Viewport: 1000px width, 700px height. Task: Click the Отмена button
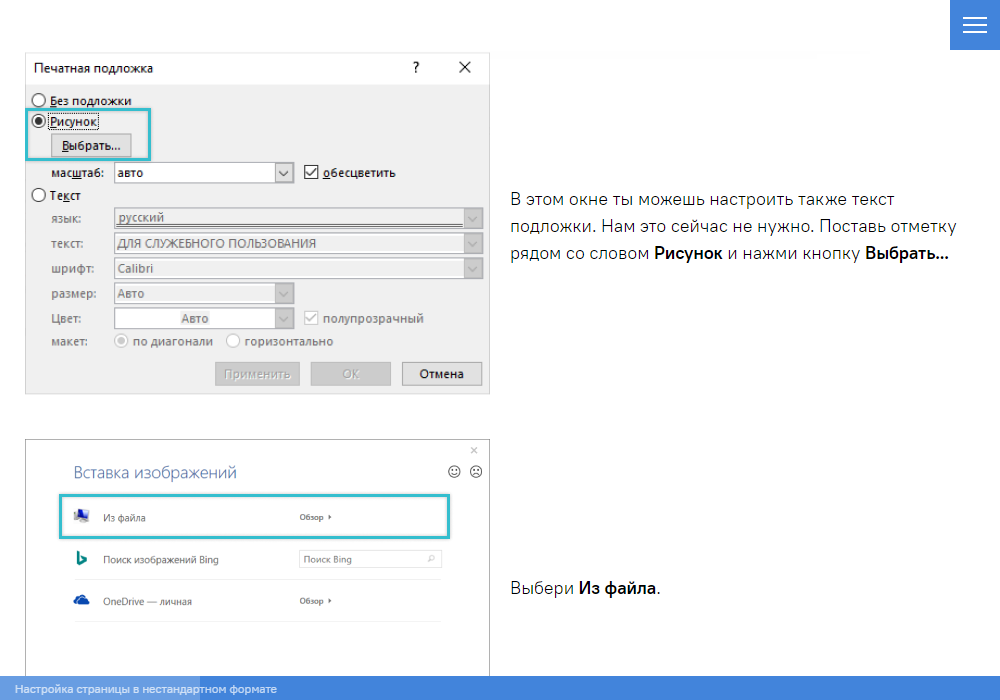[x=441, y=374]
